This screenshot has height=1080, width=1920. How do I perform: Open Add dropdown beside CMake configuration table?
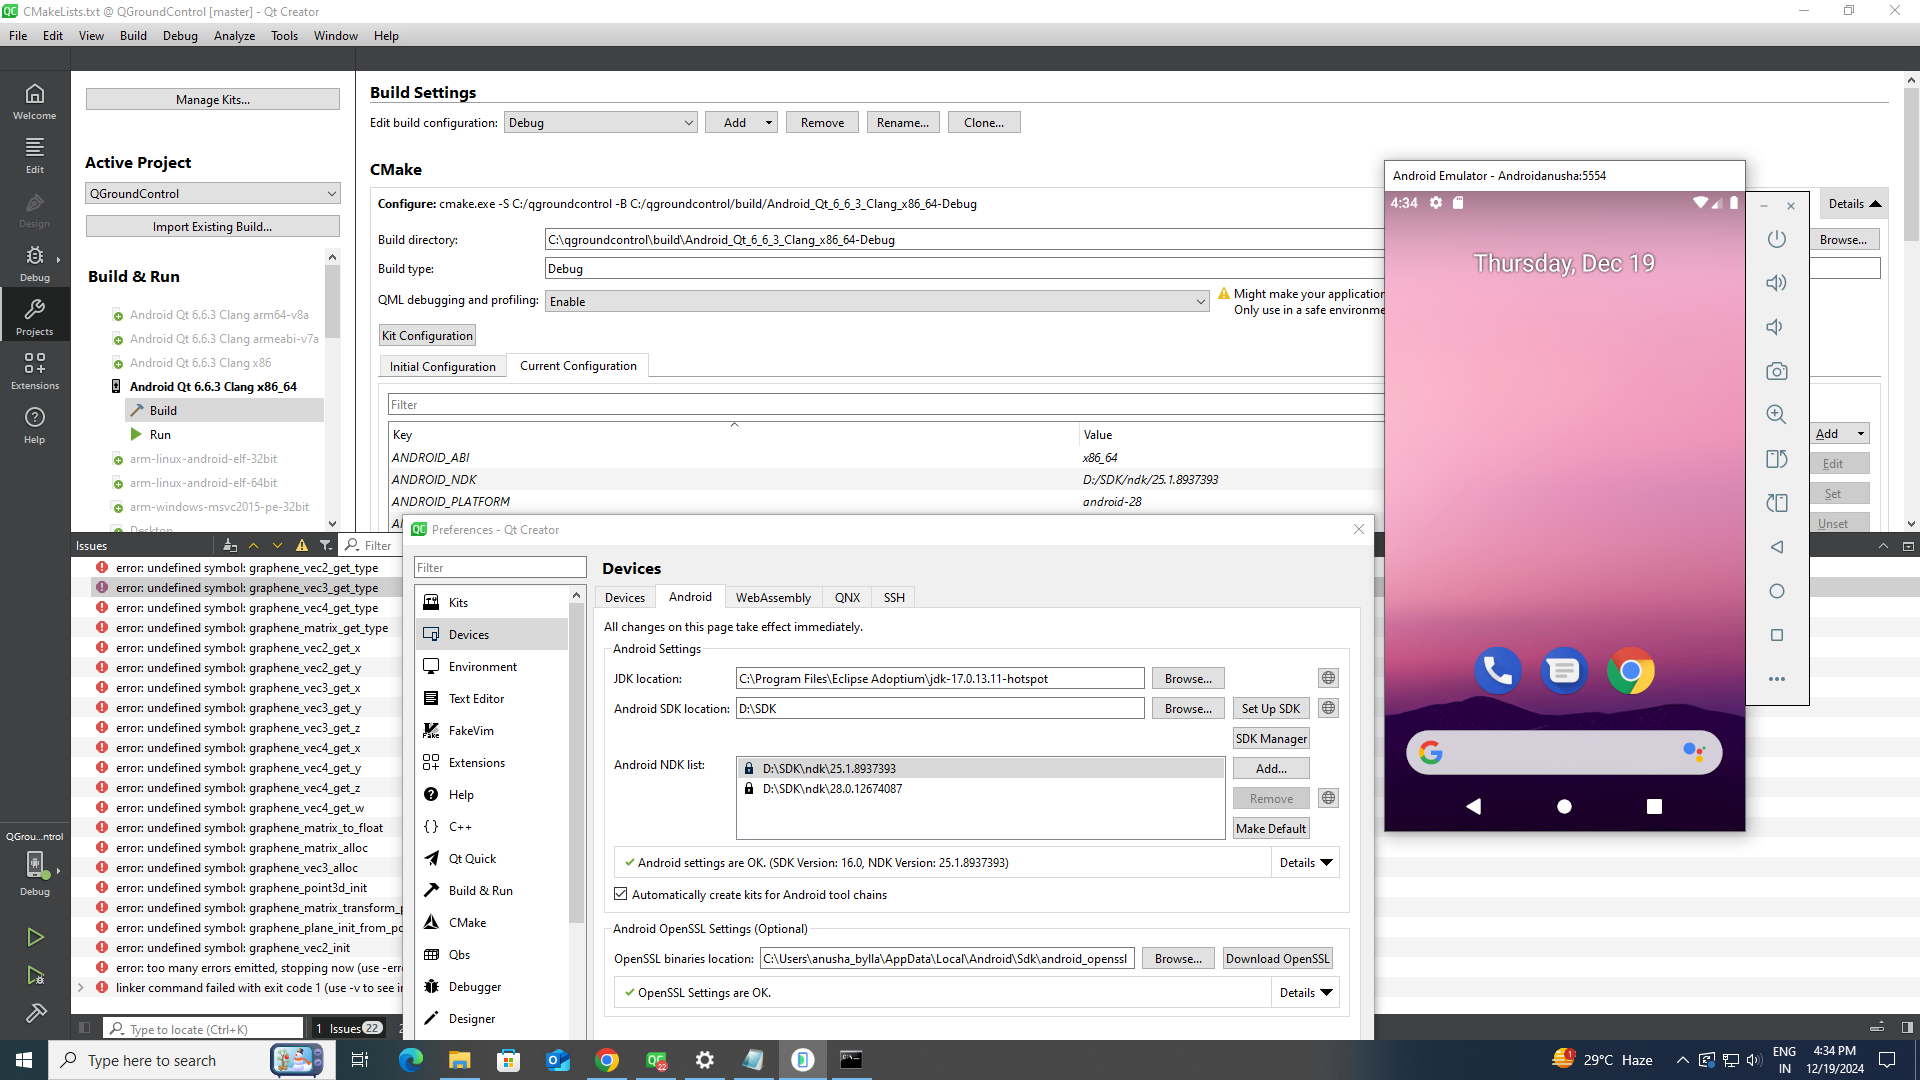(x=1841, y=434)
